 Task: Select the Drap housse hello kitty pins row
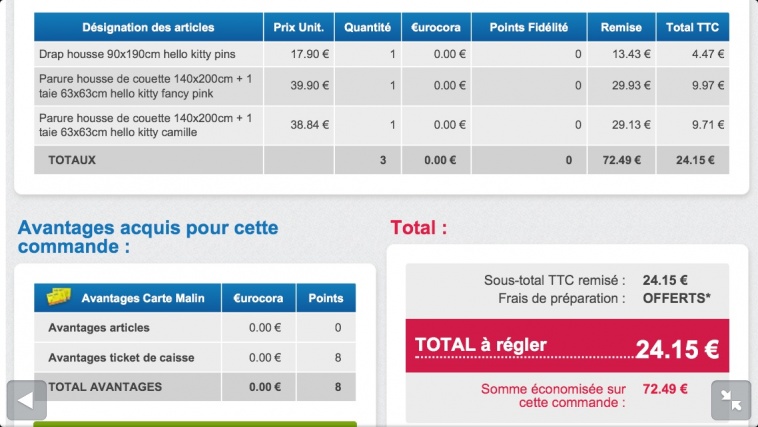(381, 54)
